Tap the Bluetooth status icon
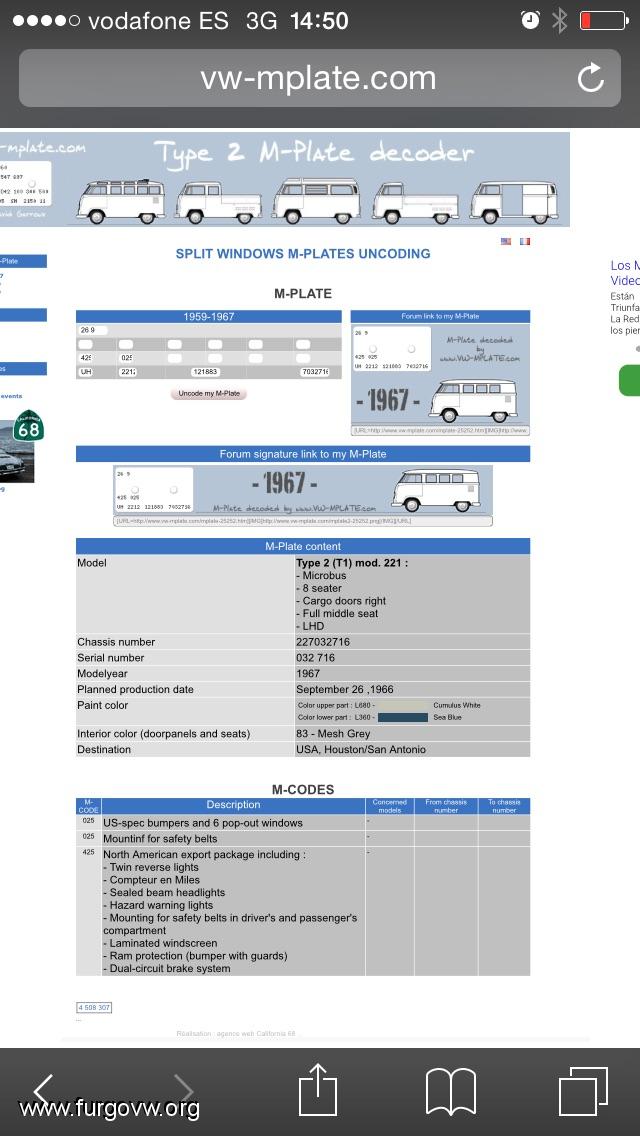Image resolution: width=640 pixels, height=1136 pixels. (x=560, y=20)
